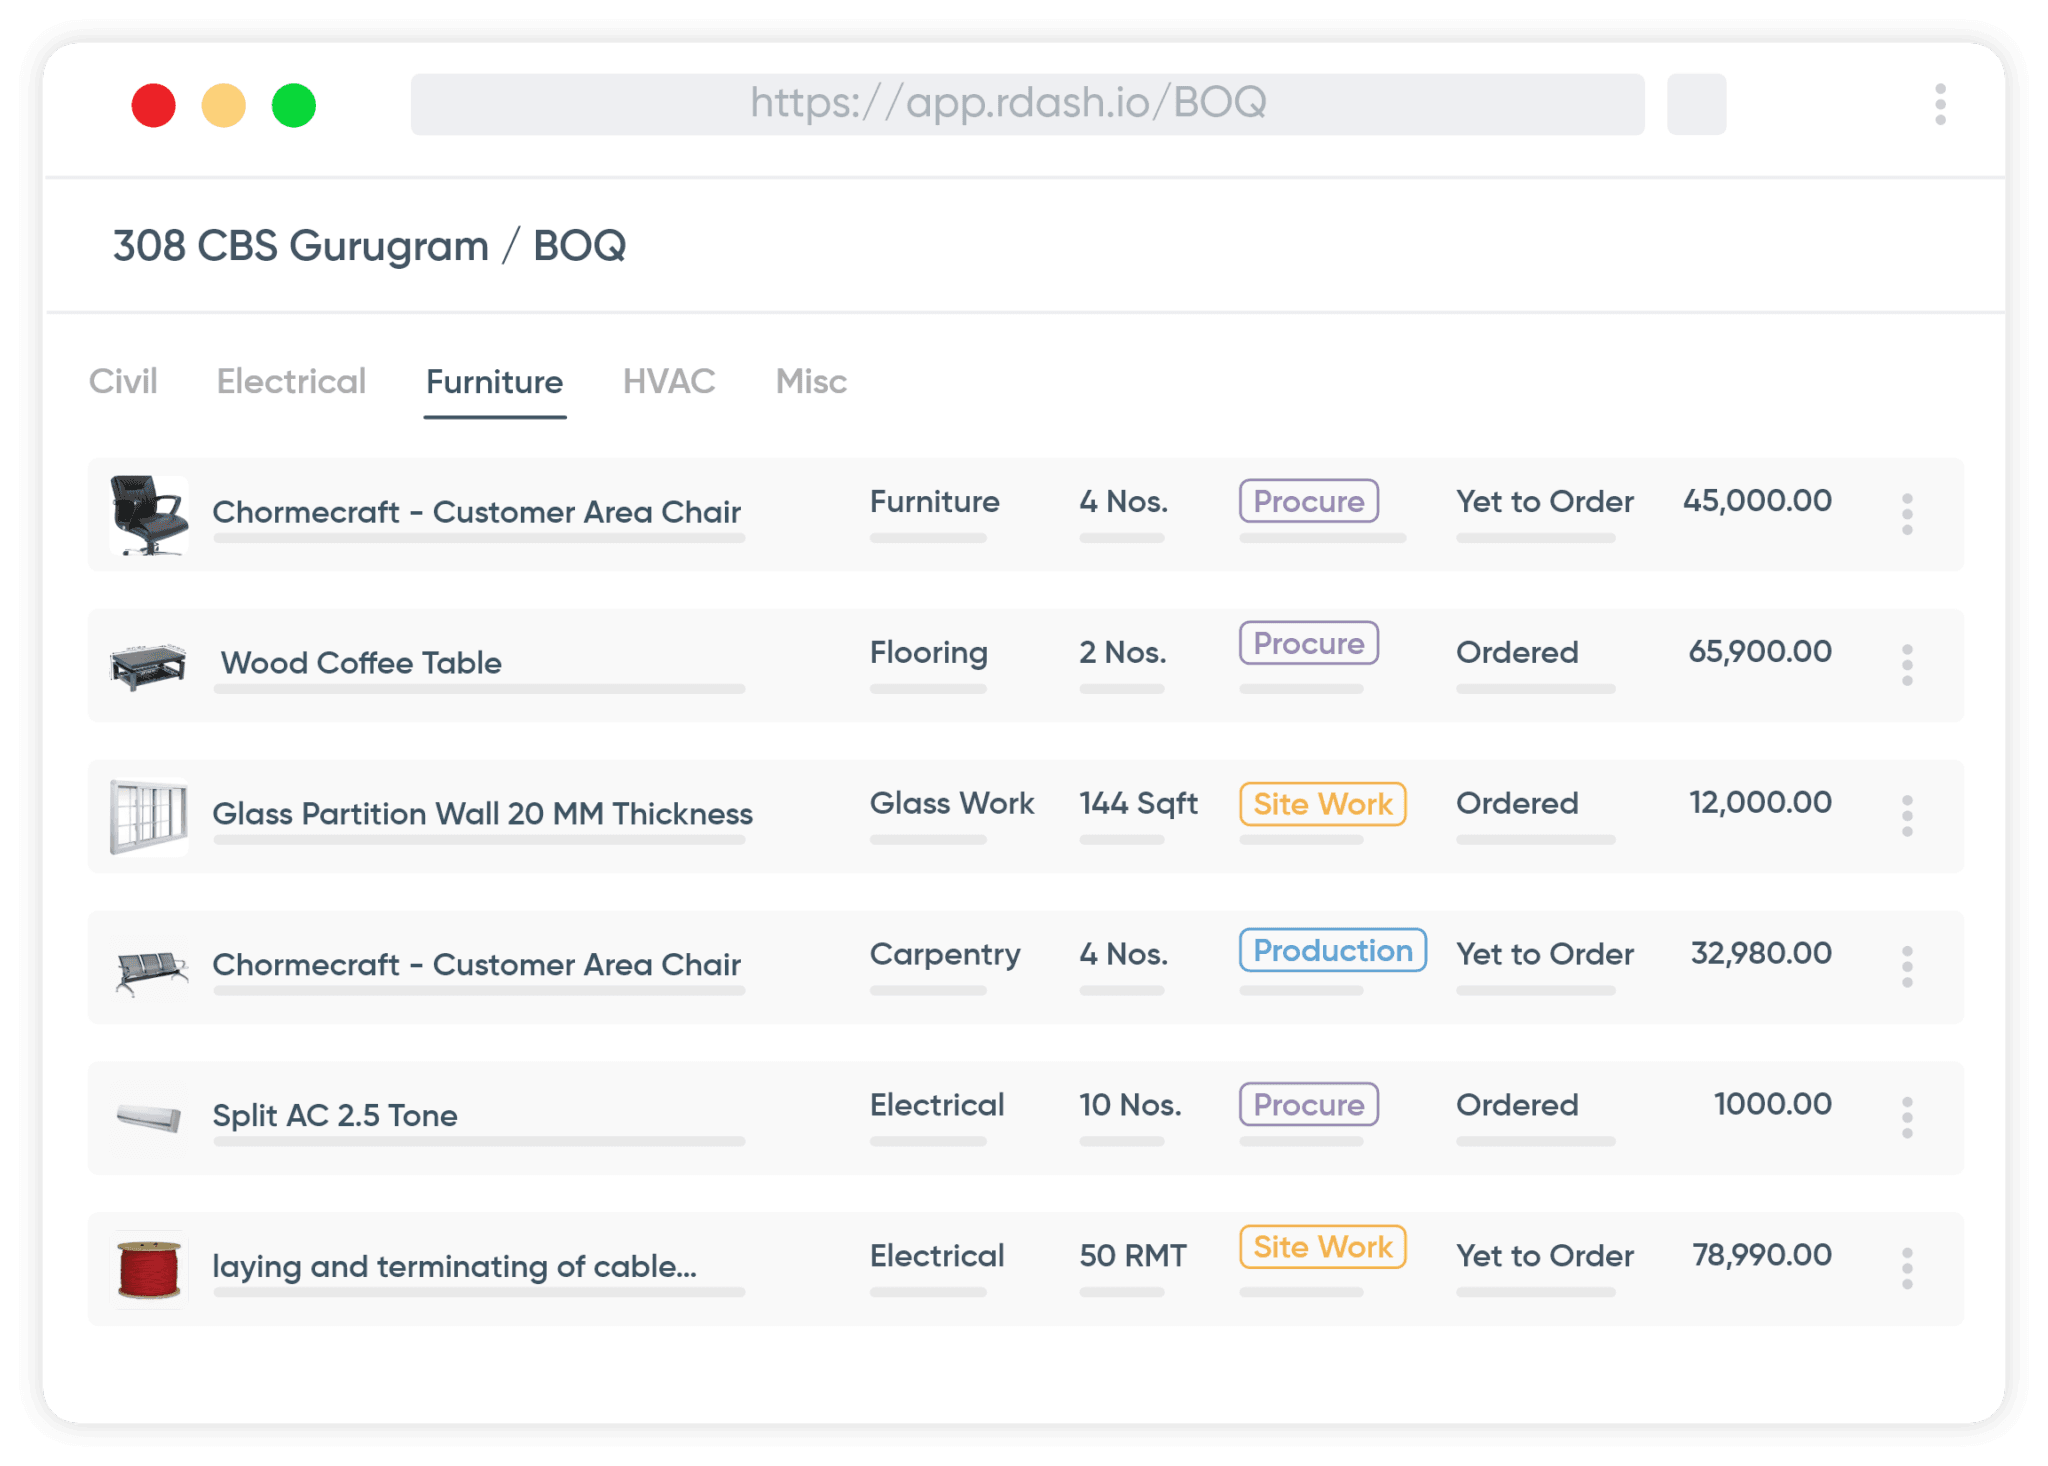Click the Yet to Order status on Customer Area Chair
Viewport: 2048px width, 1466px height.
tap(1544, 502)
